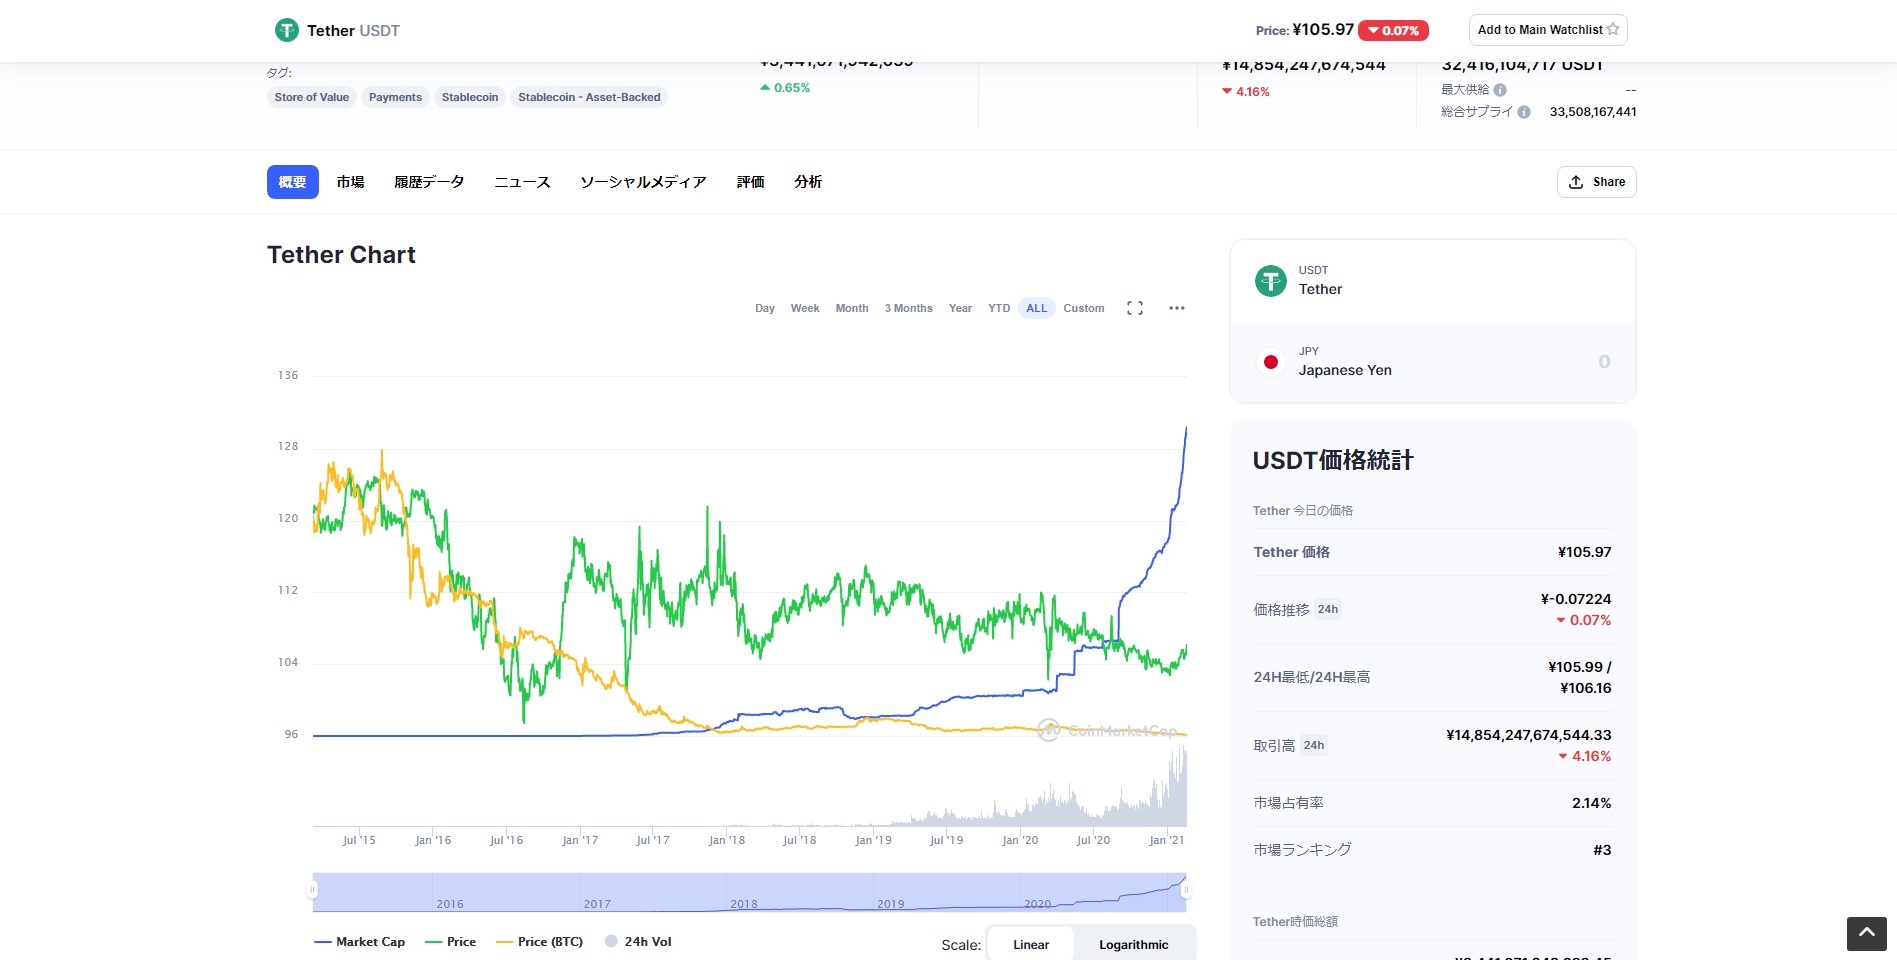
Task: Click the Stablecoin tag
Action: click(470, 97)
